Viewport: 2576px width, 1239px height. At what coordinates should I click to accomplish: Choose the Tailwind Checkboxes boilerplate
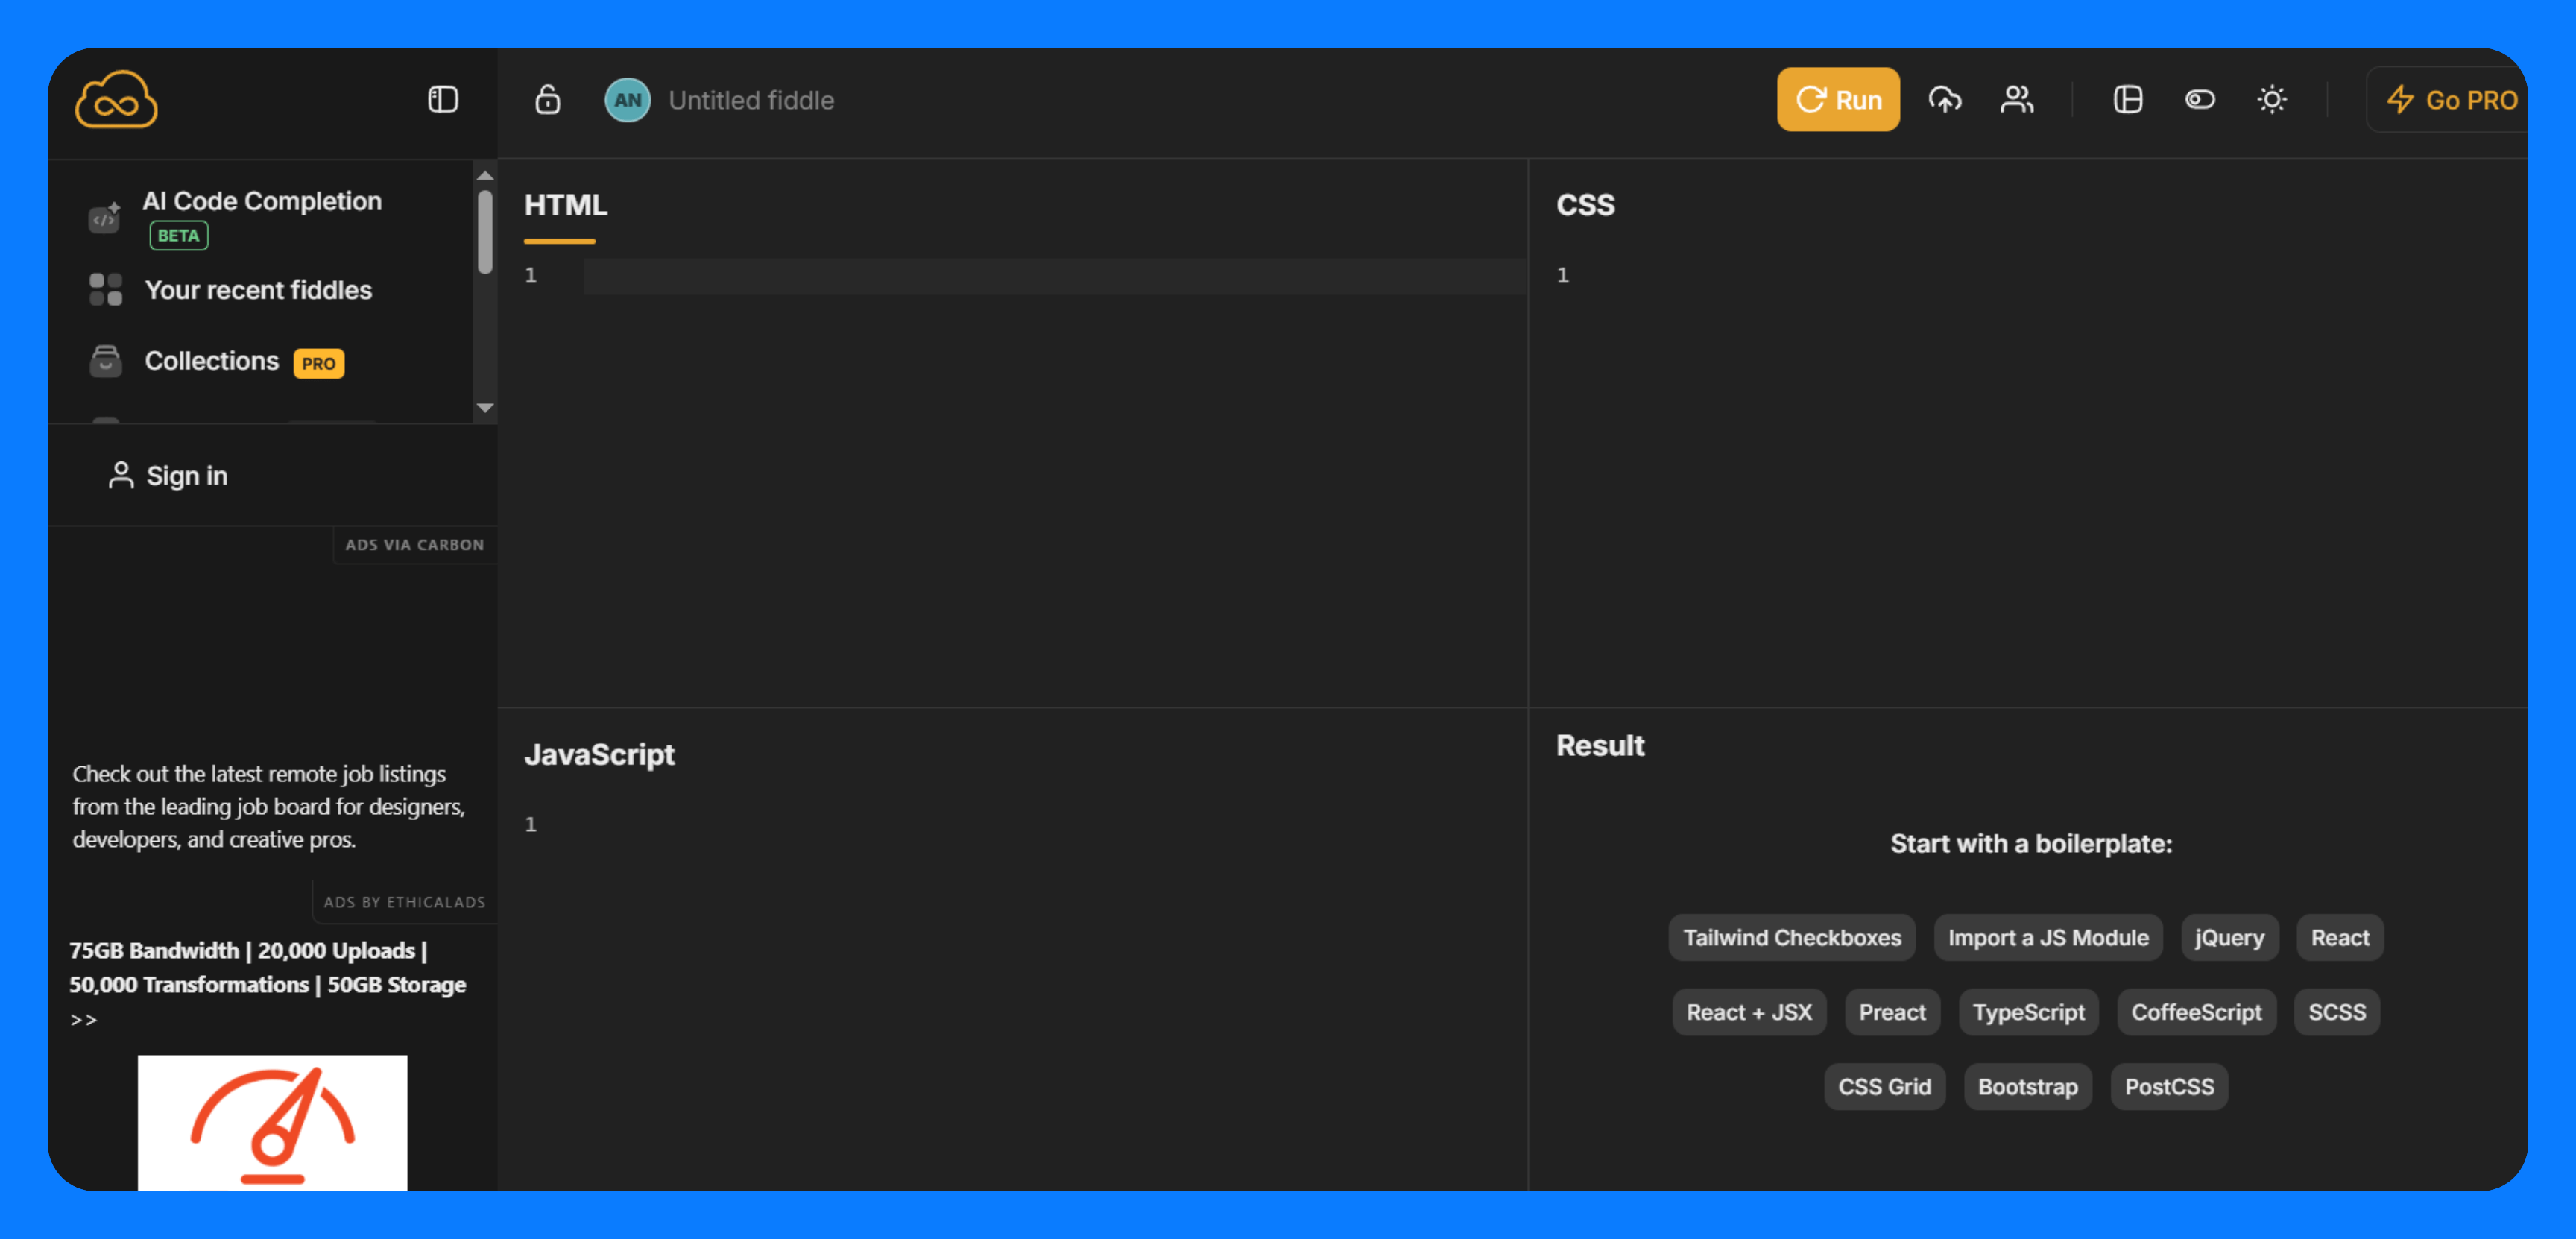(x=1791, y=937)
